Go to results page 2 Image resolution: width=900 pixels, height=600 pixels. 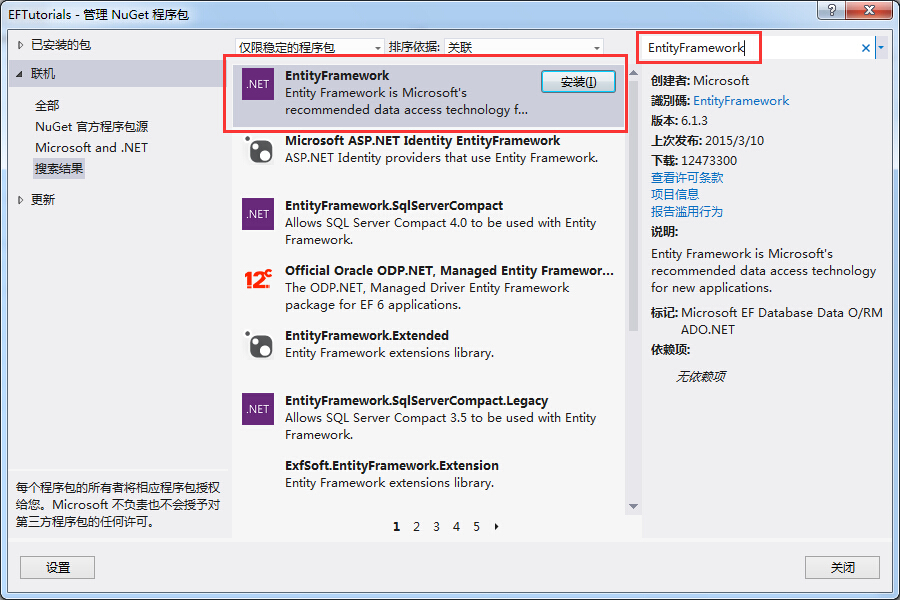[416, 527]
